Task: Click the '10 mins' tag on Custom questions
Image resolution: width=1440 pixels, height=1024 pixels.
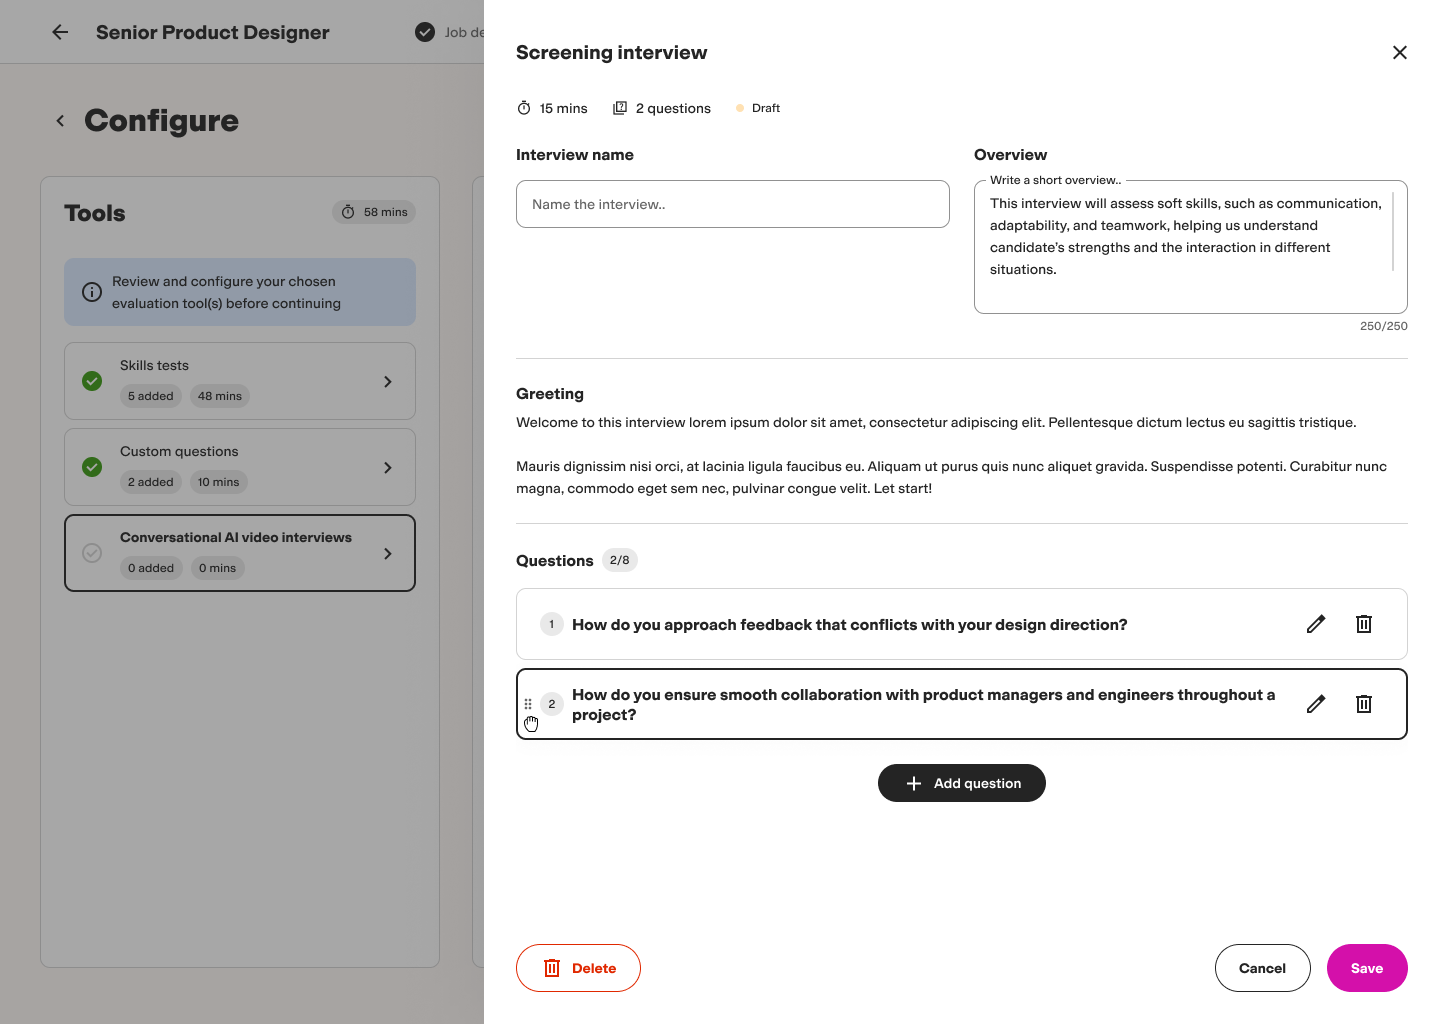Action: pos(219,482)
